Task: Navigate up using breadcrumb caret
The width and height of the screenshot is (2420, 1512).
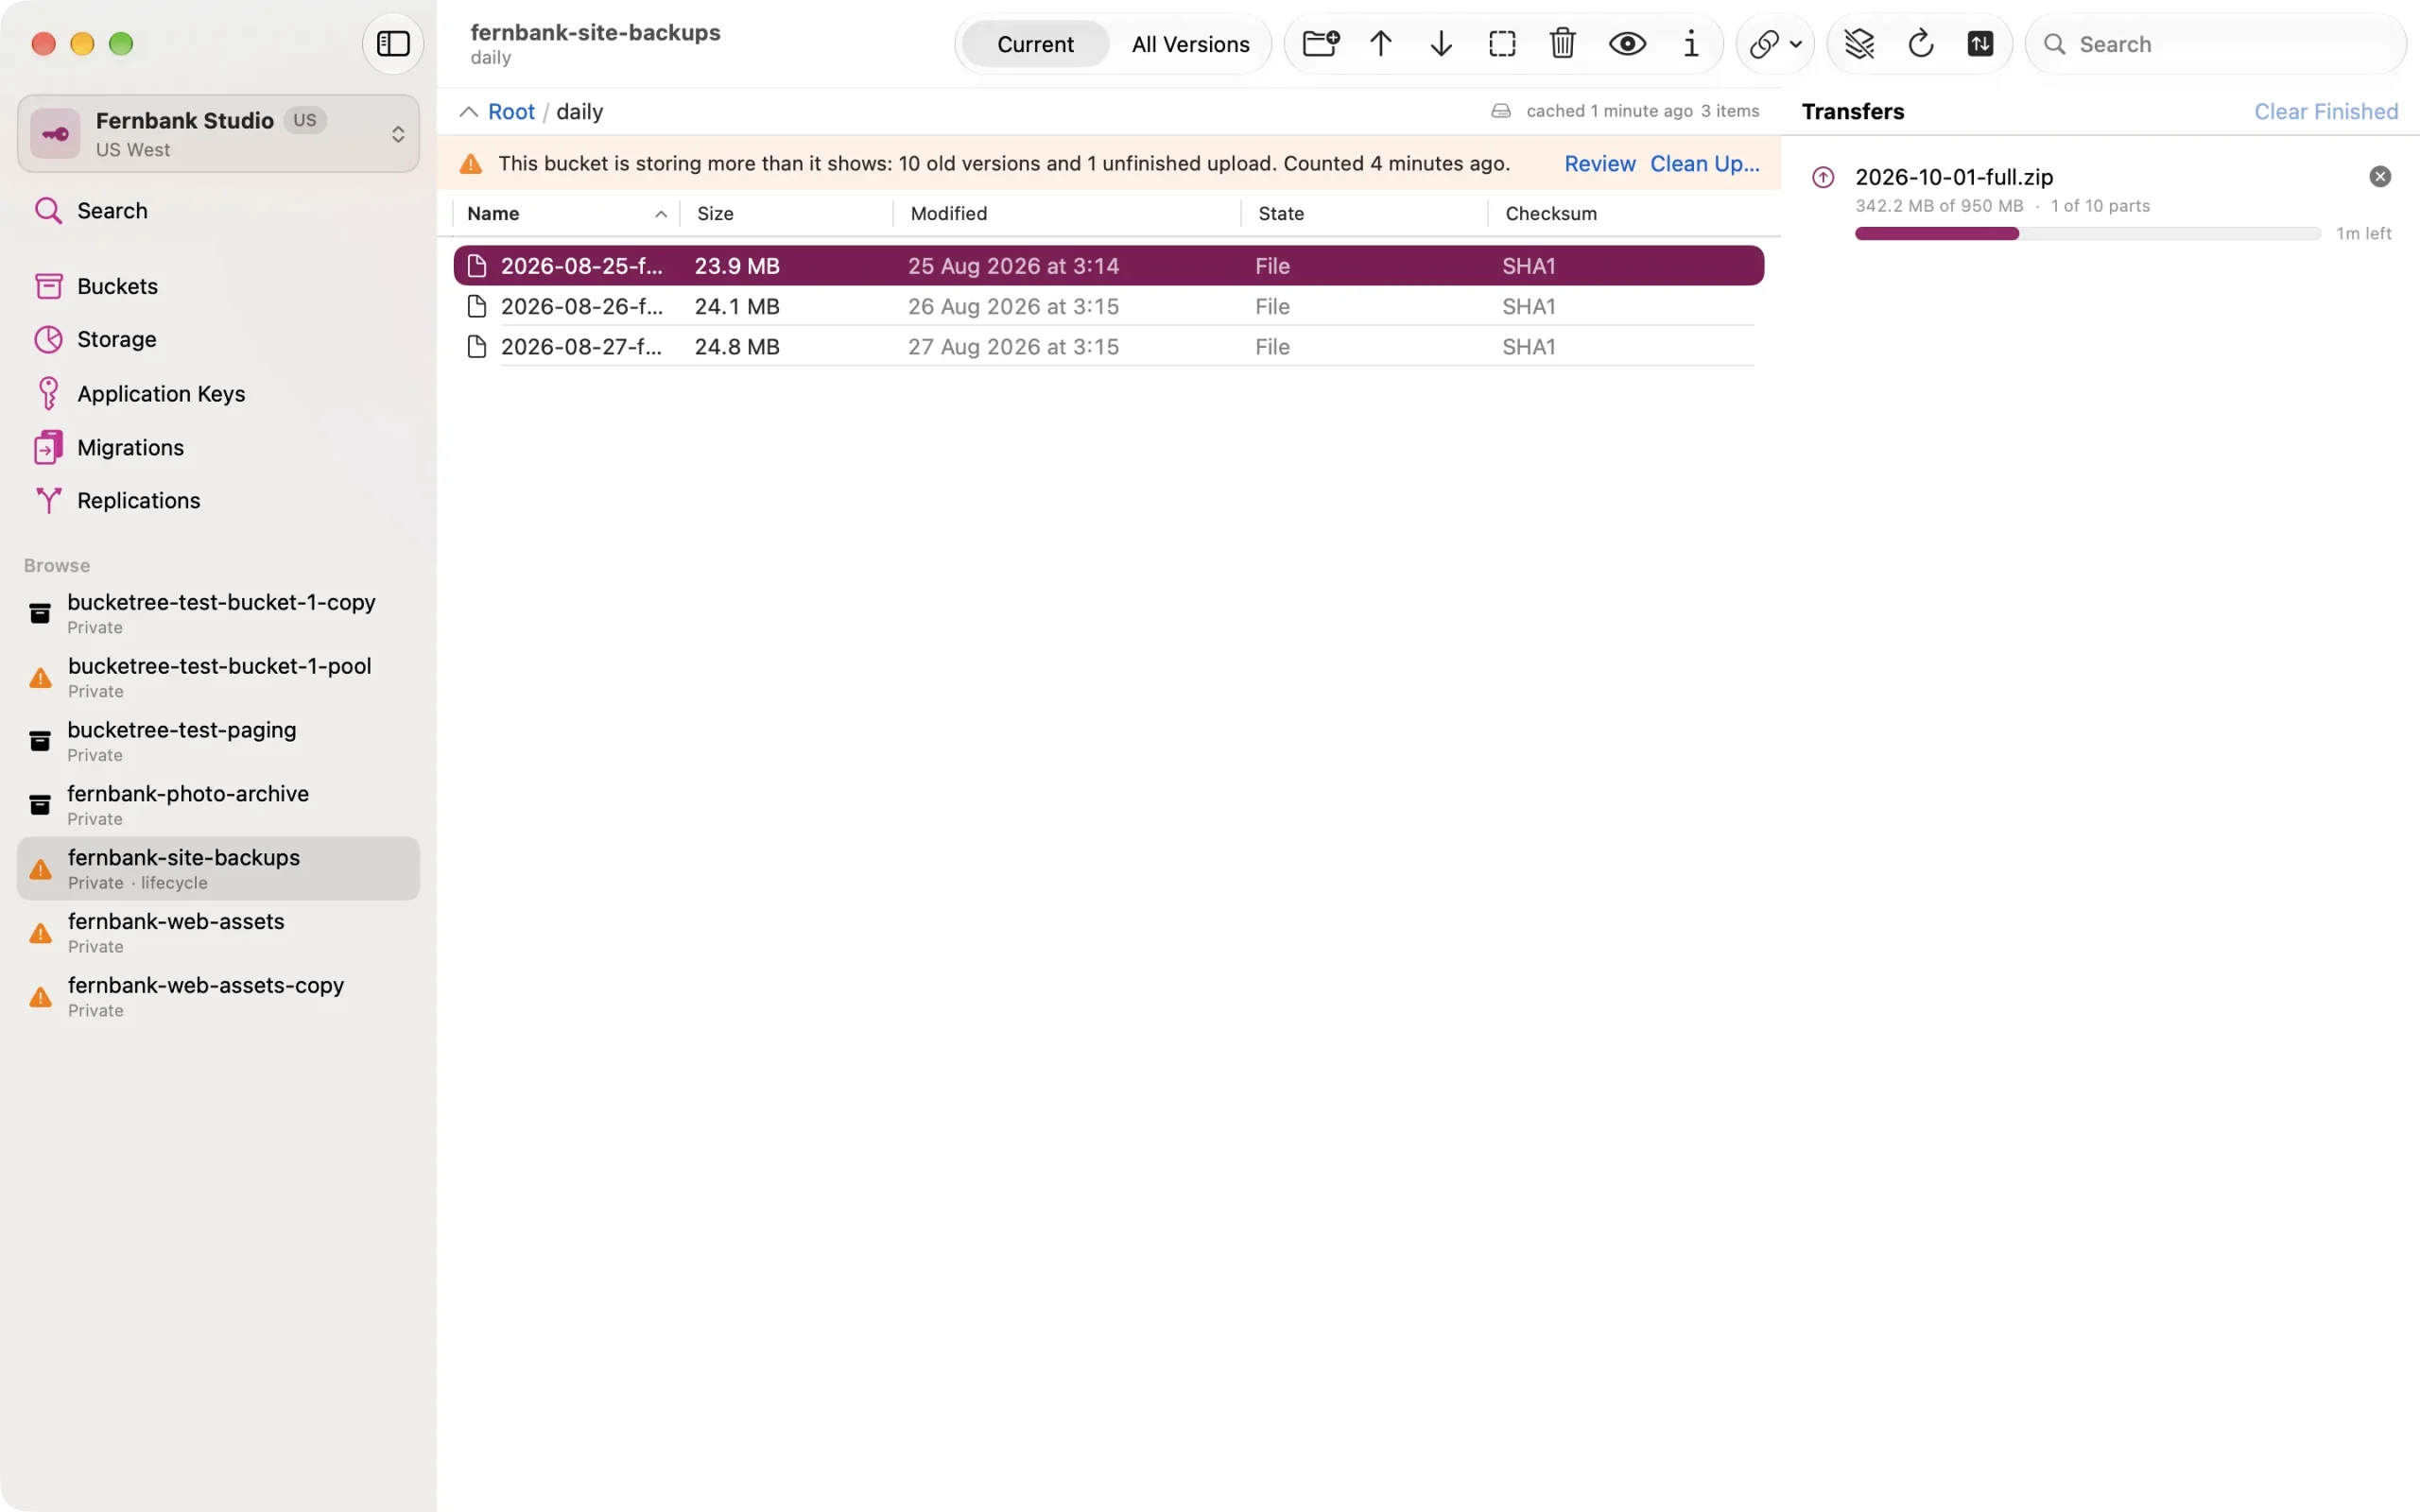Action: click(x=468, y=112)
